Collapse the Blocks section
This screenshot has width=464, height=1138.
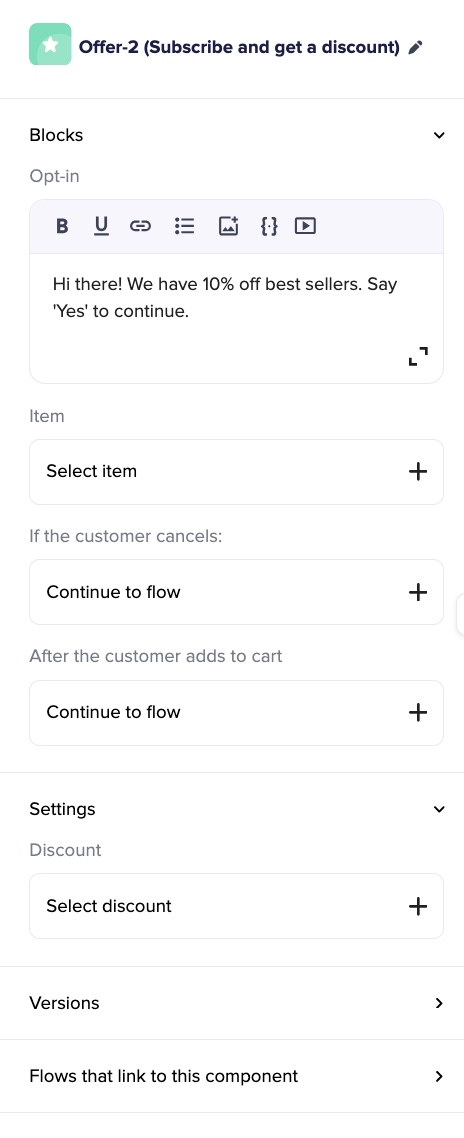(x=439, y=135)
